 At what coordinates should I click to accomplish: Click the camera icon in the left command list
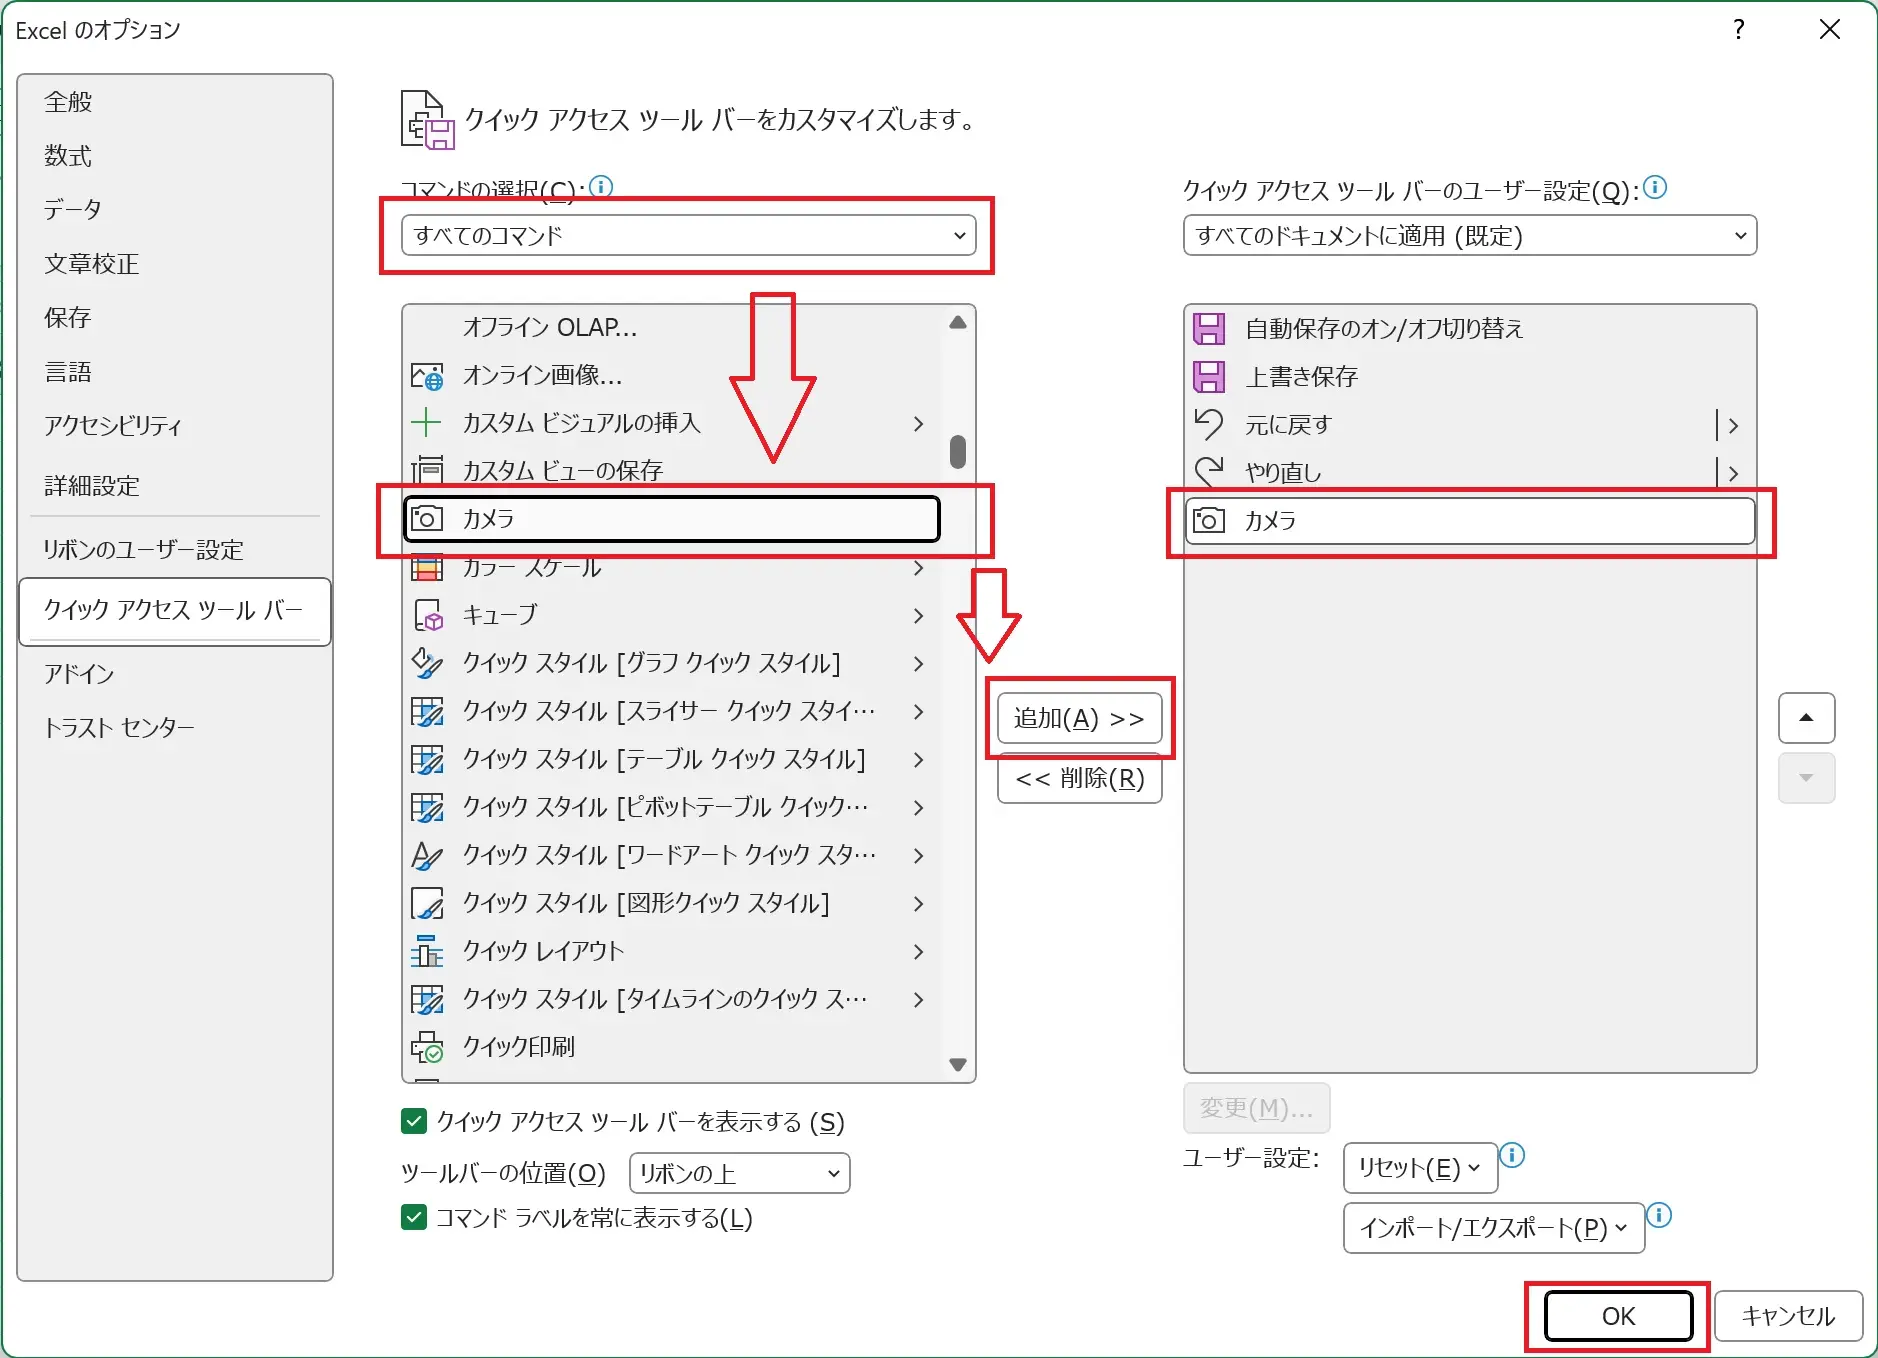point(427,518)
